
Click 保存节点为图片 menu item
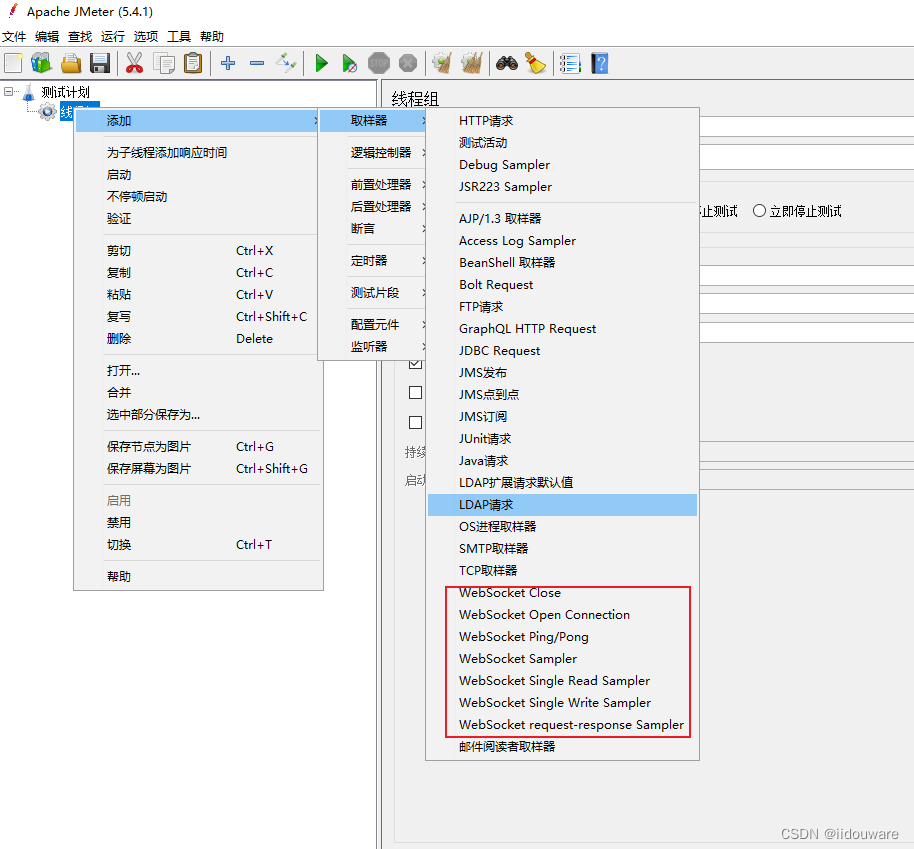198,447
